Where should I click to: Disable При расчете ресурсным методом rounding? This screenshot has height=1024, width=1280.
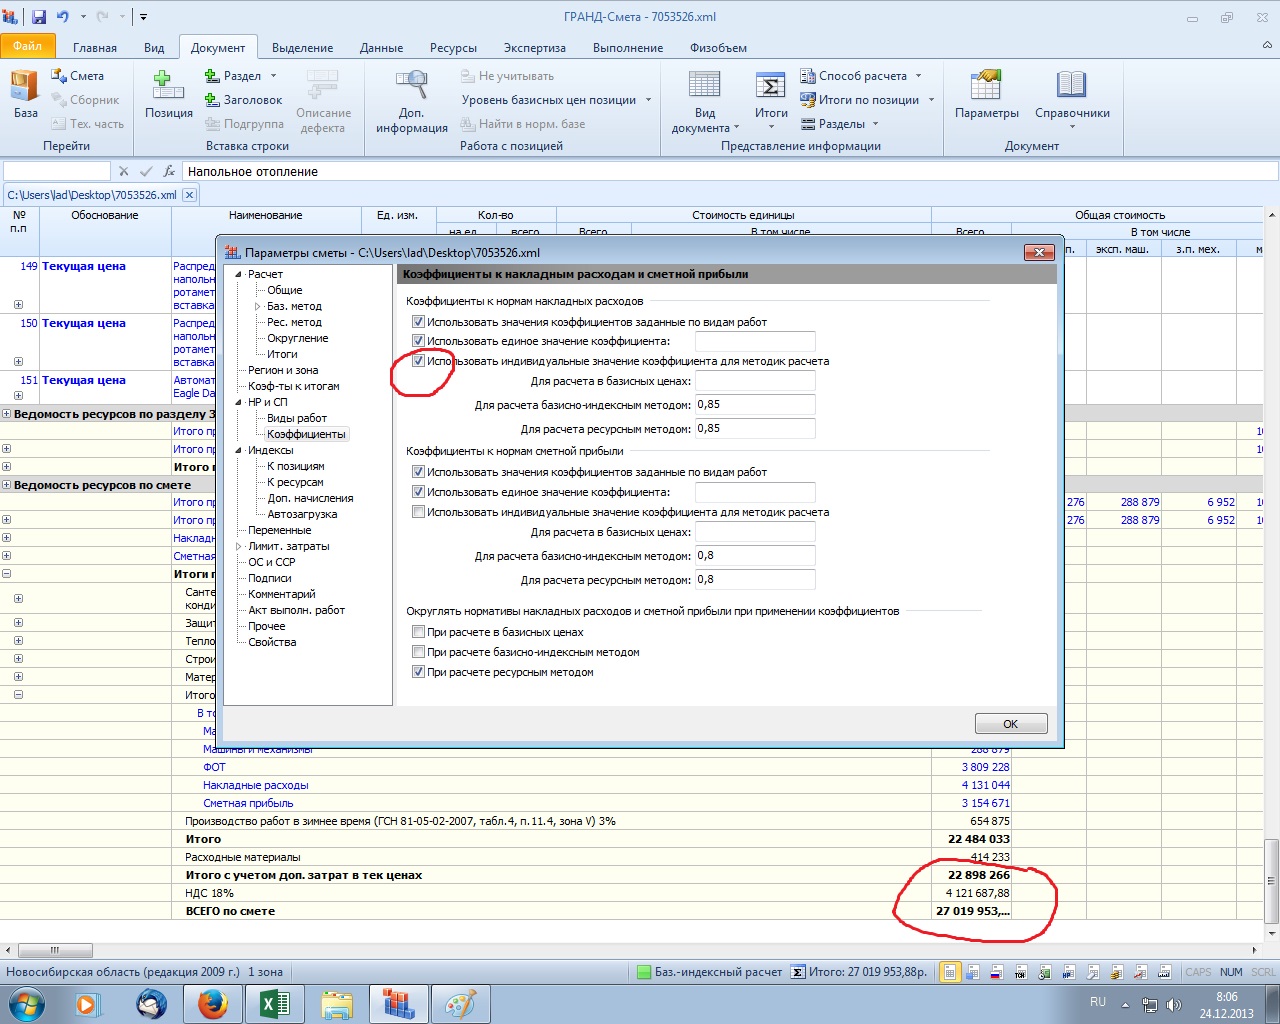tap(418, 672)
